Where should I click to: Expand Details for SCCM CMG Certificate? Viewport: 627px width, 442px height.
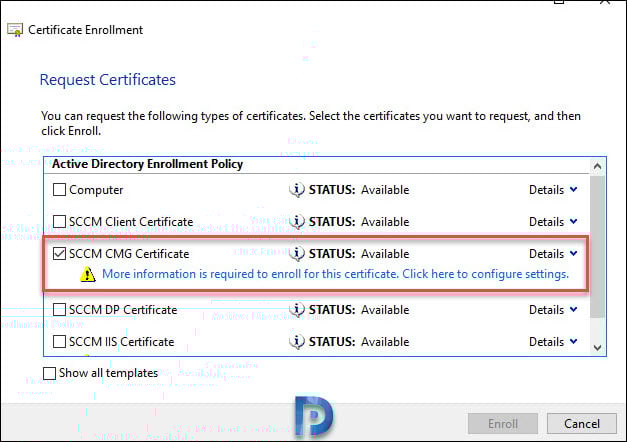click(x=553, y=254)
